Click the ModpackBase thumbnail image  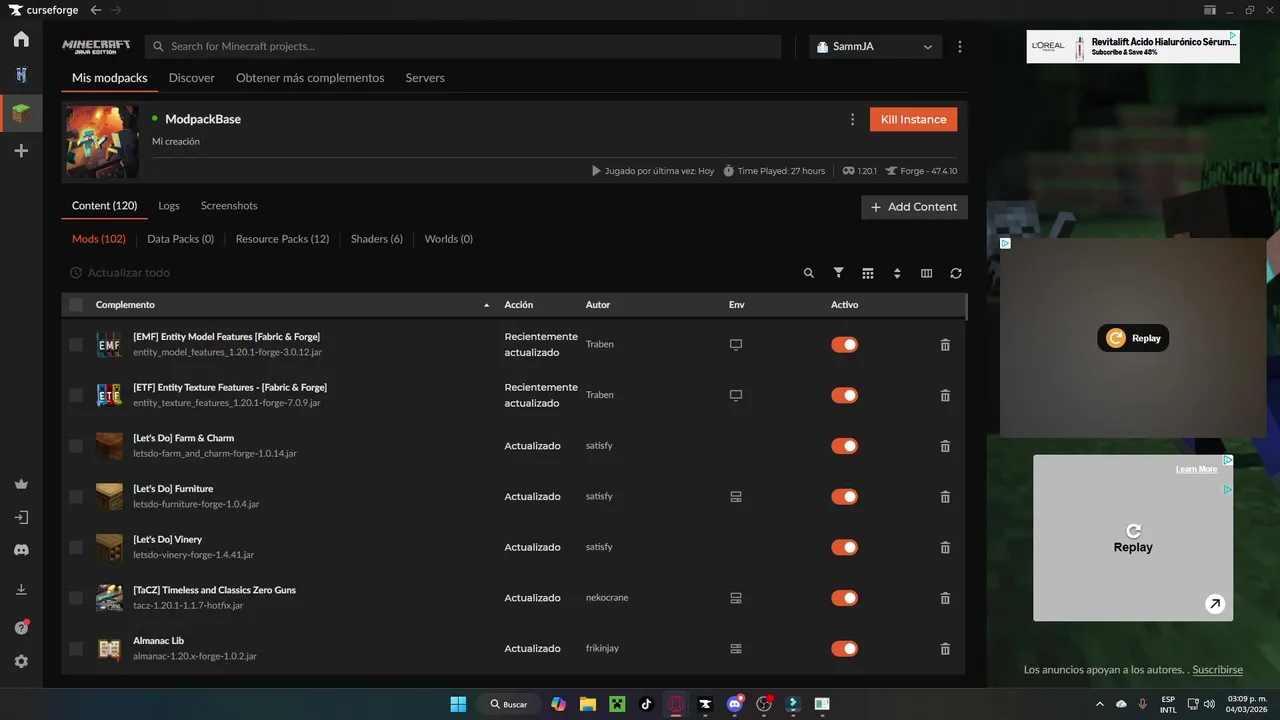[x=103, y=142]
